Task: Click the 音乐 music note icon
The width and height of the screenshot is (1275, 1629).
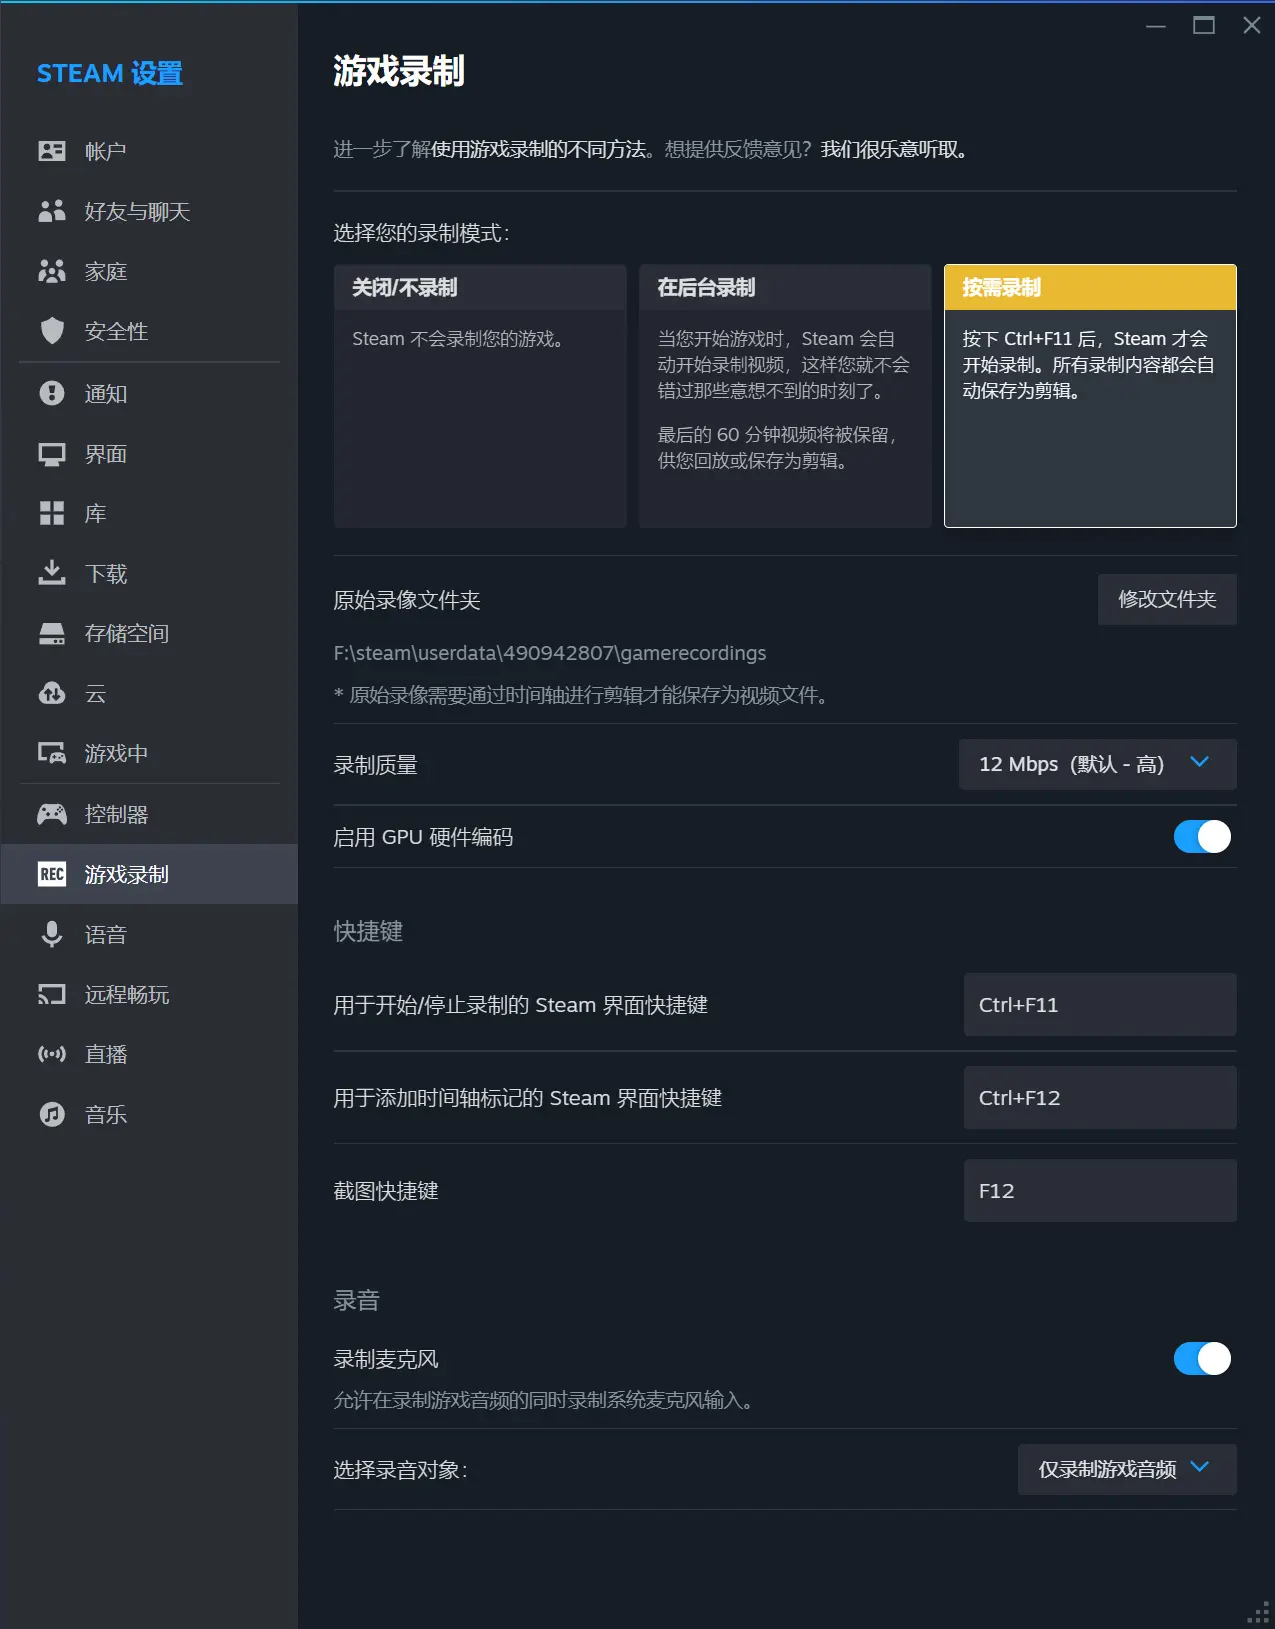Action: [x=52, y=1114]
